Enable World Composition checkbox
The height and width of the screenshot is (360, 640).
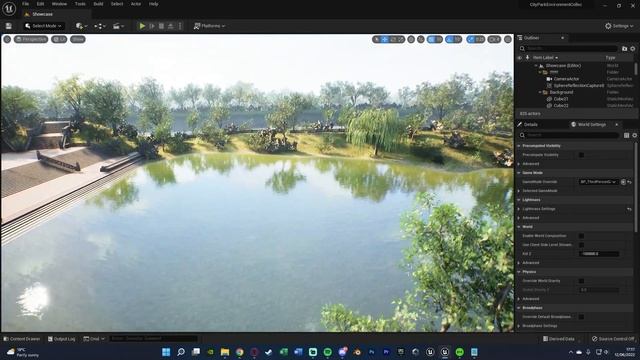tap(581, 236)
